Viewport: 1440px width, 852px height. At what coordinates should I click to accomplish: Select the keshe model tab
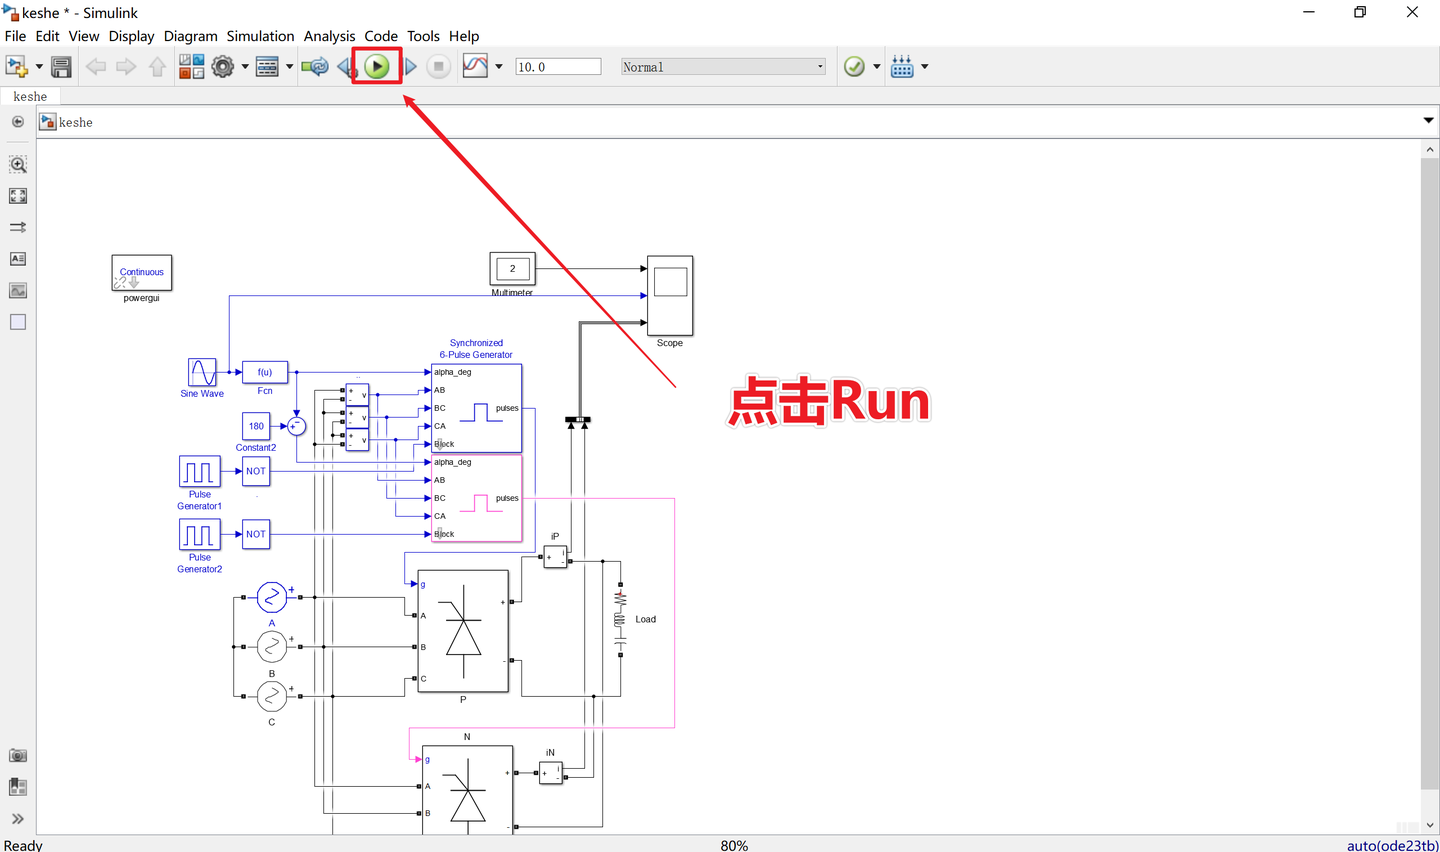pos(30,96)
